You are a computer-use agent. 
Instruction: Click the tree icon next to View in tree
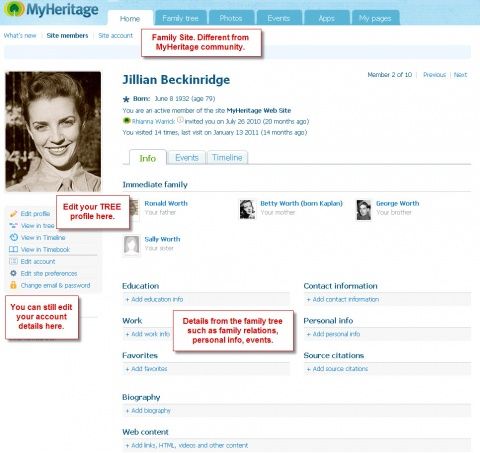pos(13,226)
